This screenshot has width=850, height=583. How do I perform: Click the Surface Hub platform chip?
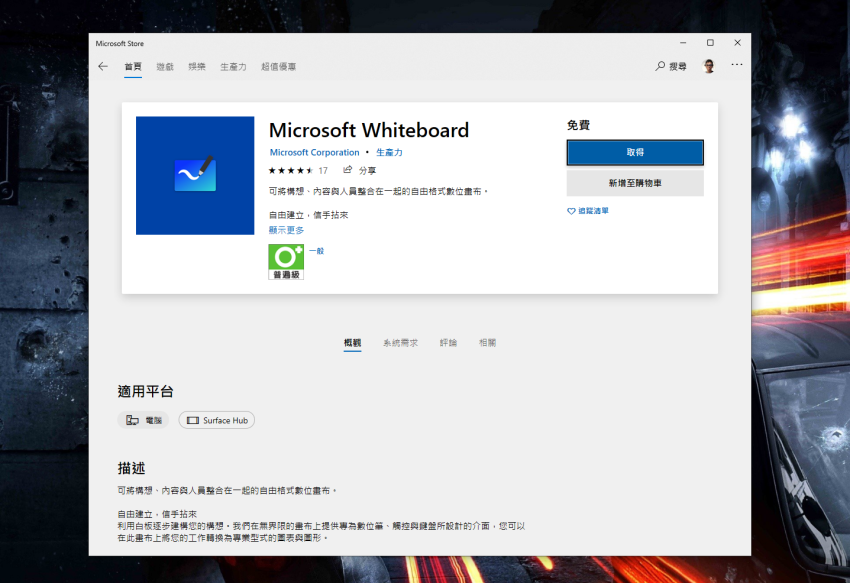(217, 420)
